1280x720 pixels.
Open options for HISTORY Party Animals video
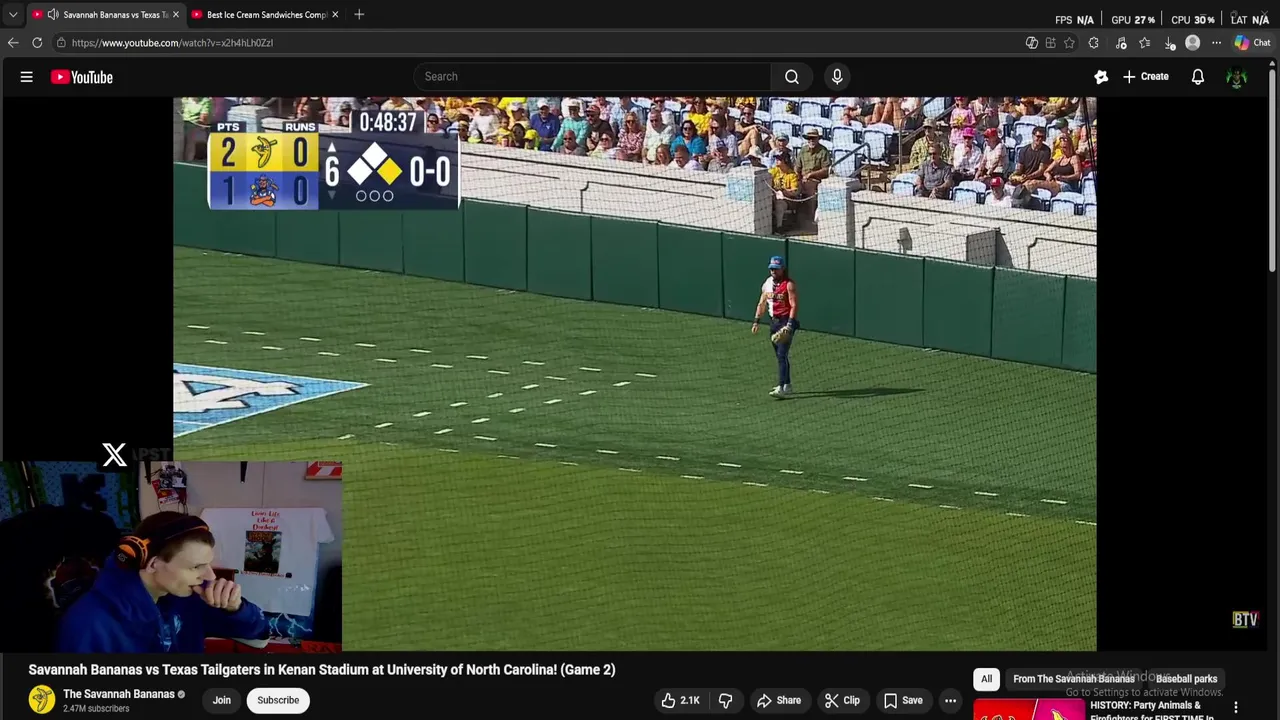tap(1236, 708)
